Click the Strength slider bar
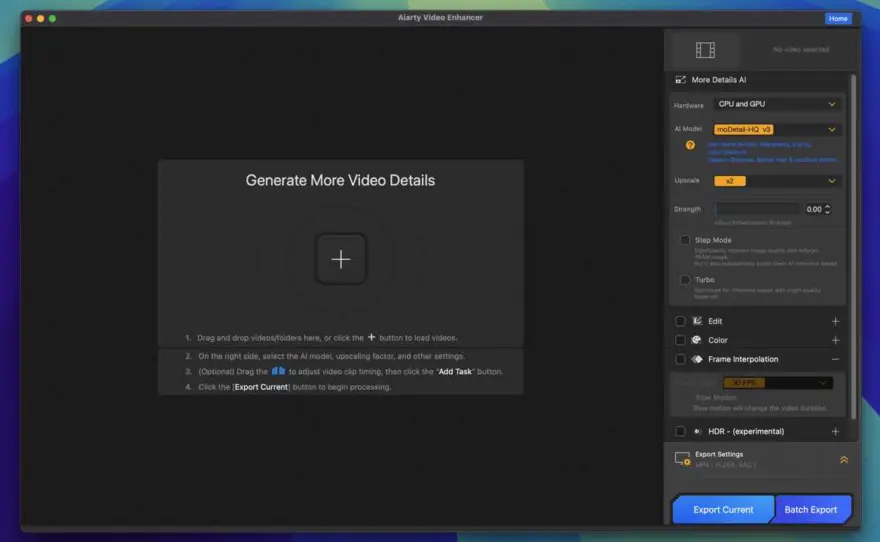 click(757, 209)
